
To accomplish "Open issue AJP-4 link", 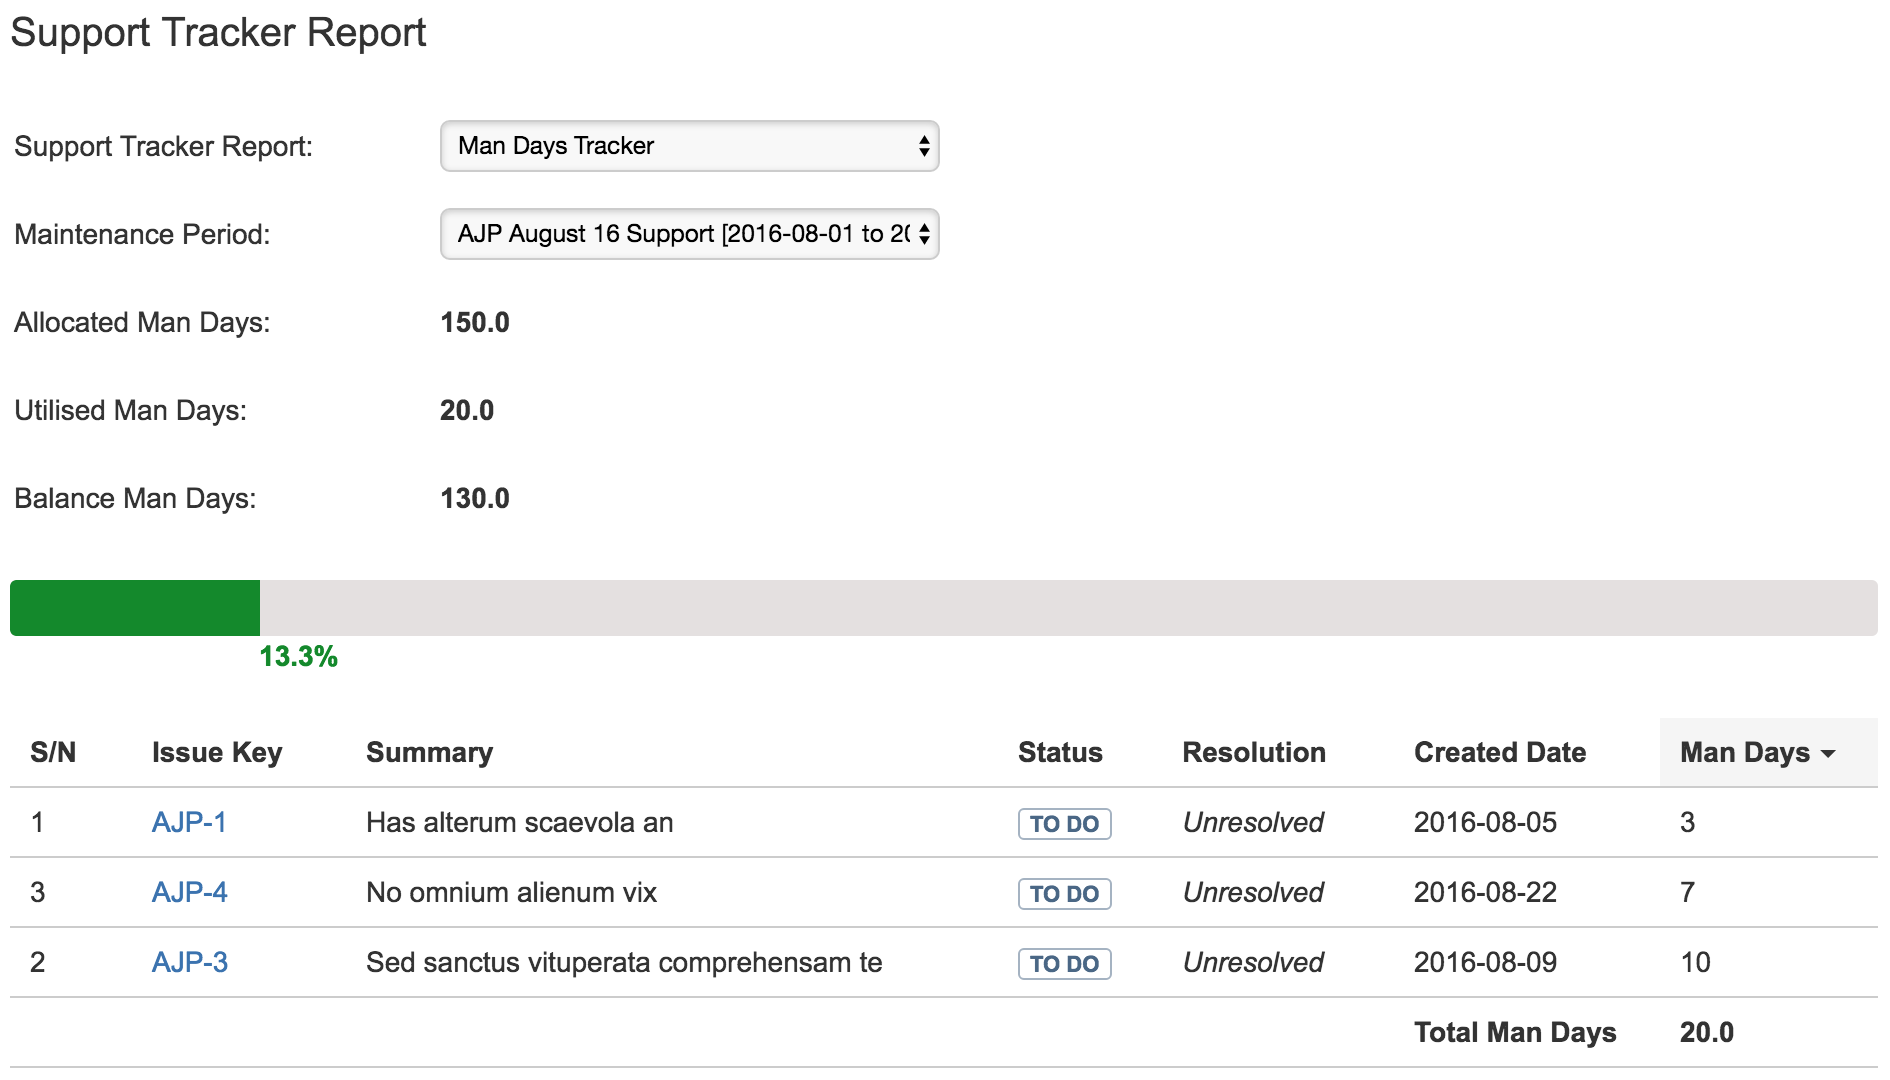I will 189,892.
